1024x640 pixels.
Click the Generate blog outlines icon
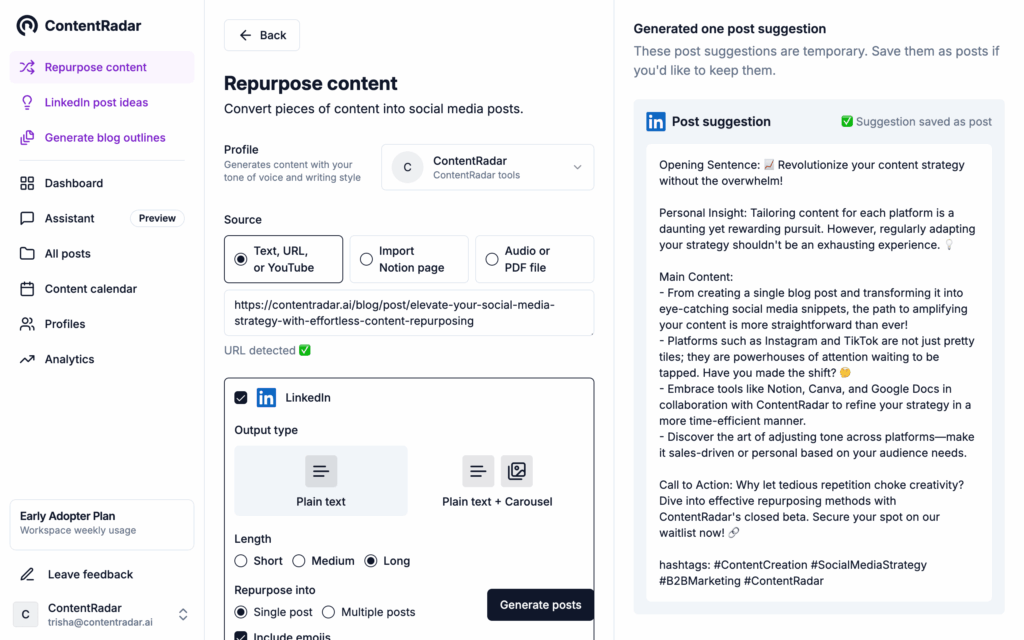click(27, 138)
